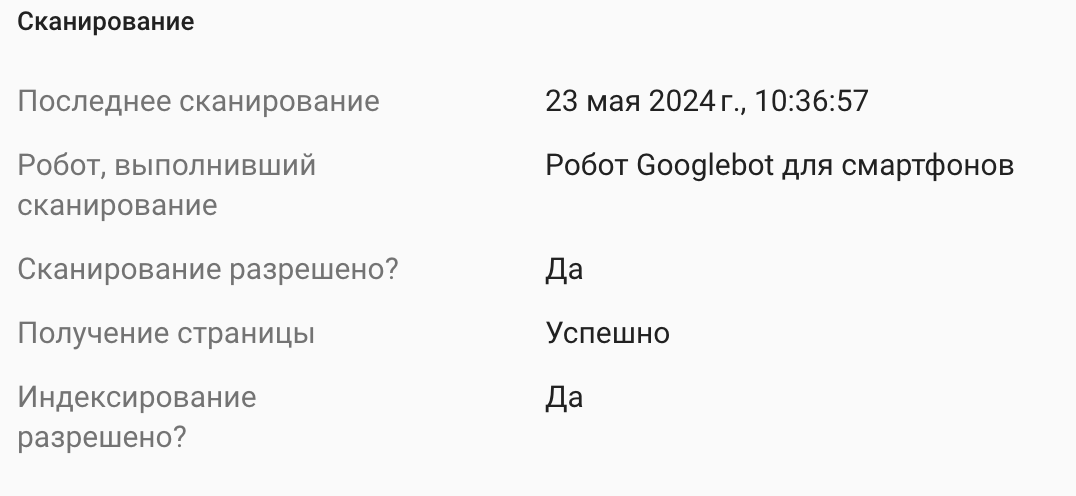Click "Да" beside "Индексирование разрешено?"

[564, 398]
